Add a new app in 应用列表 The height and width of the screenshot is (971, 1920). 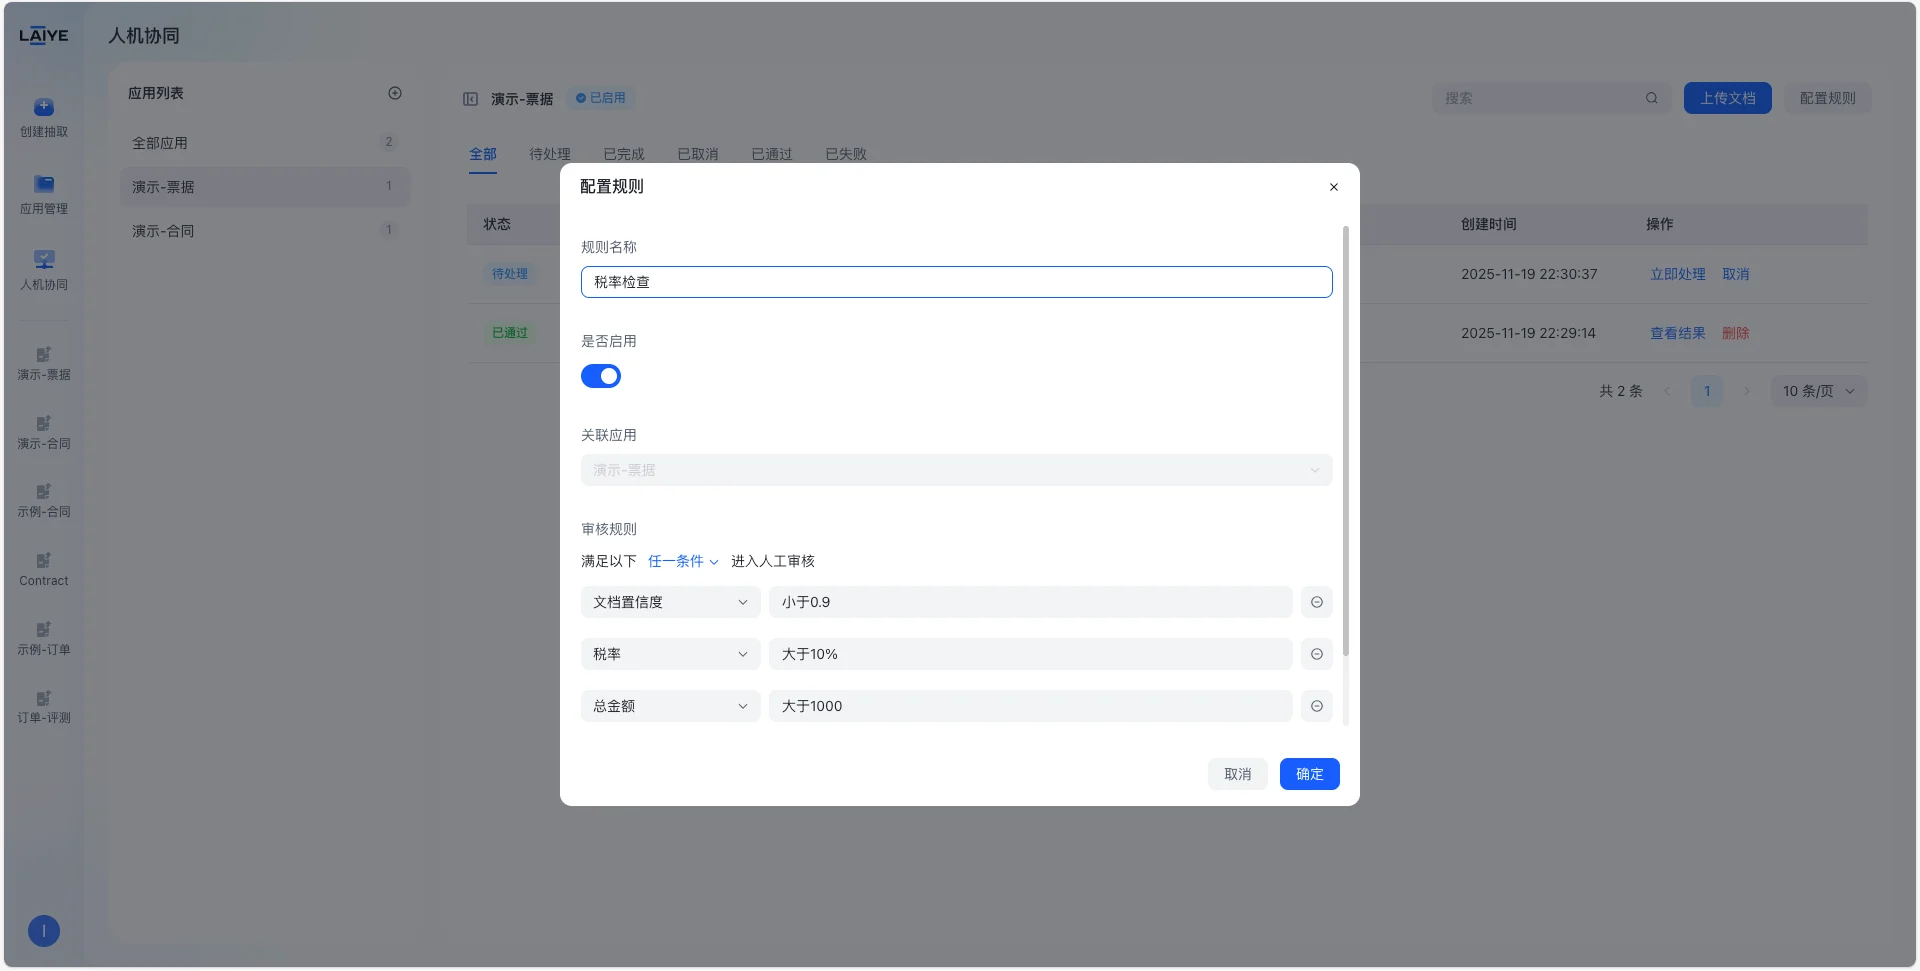coord(395,93)
